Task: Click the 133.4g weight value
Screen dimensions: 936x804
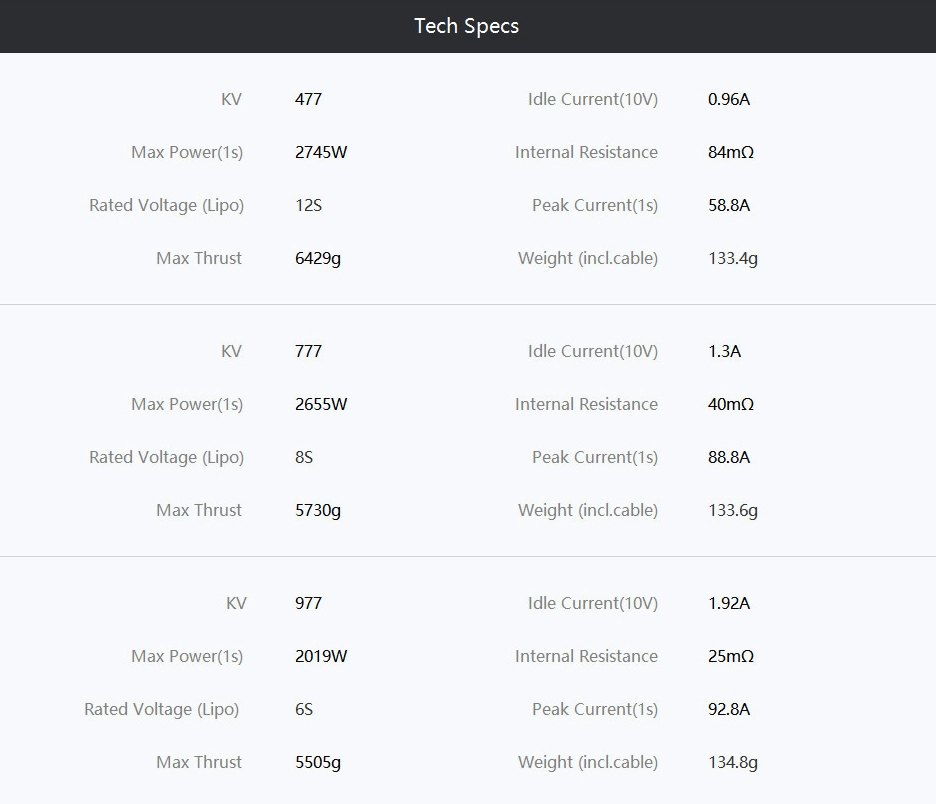Action: (x=732, y=258)
